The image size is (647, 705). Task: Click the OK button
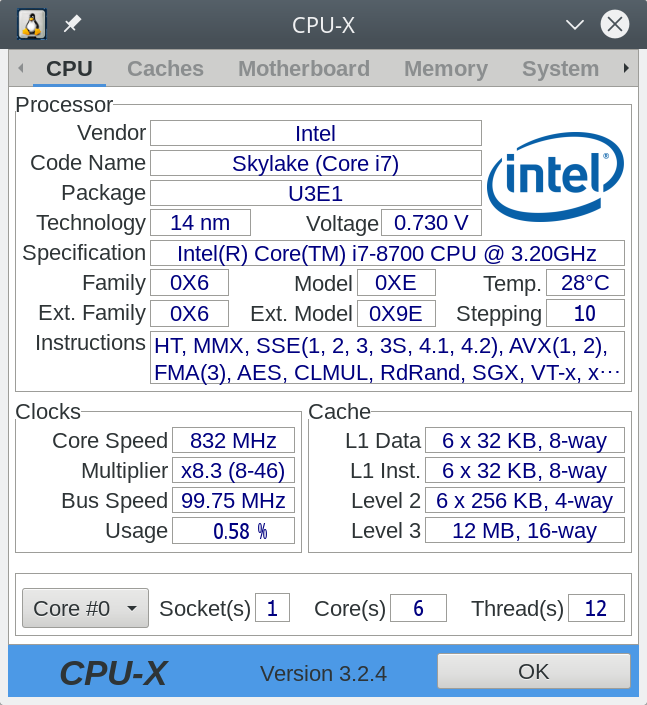[x=534, y=671]
